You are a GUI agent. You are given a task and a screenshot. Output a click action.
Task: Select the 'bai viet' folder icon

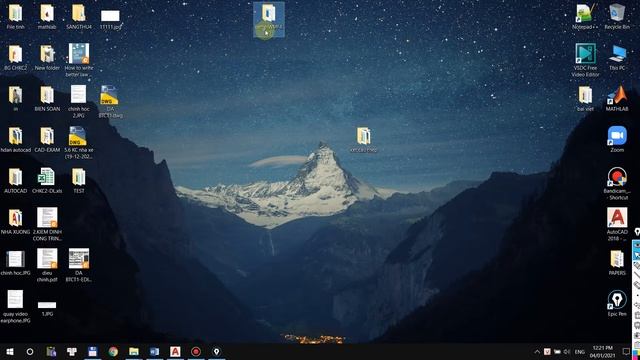coord(585,98)
